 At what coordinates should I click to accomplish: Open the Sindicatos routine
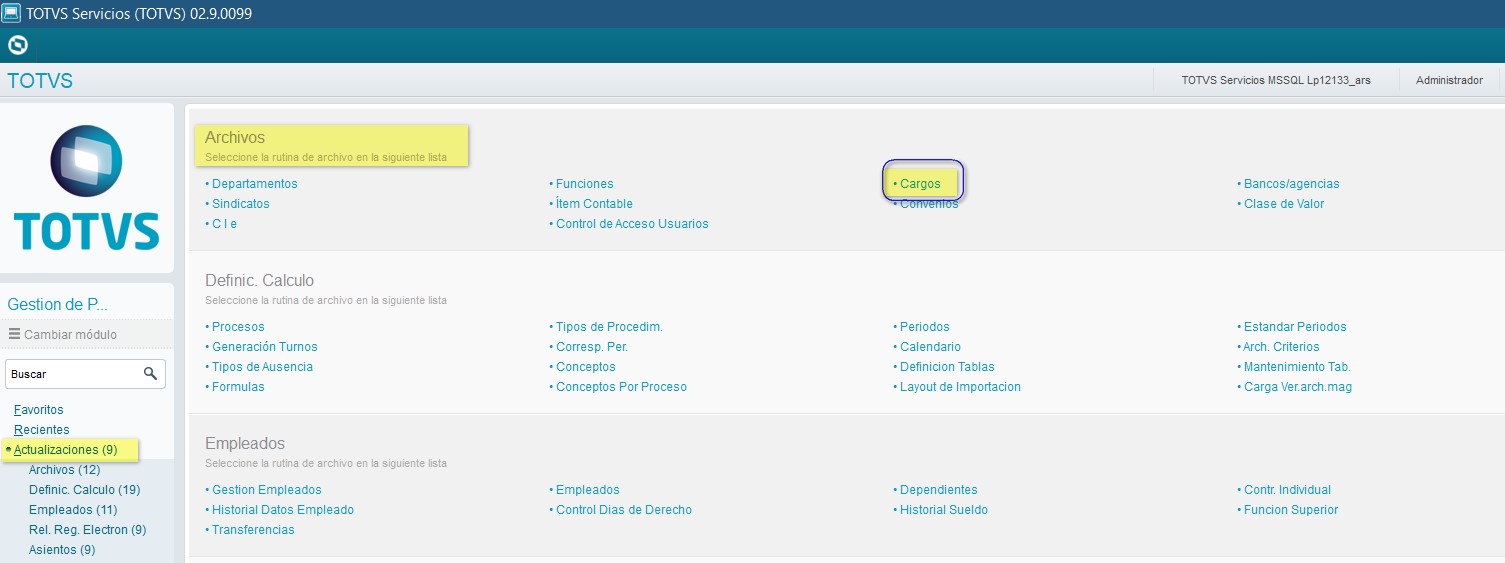pyautogui.click(x=240, y=204)
